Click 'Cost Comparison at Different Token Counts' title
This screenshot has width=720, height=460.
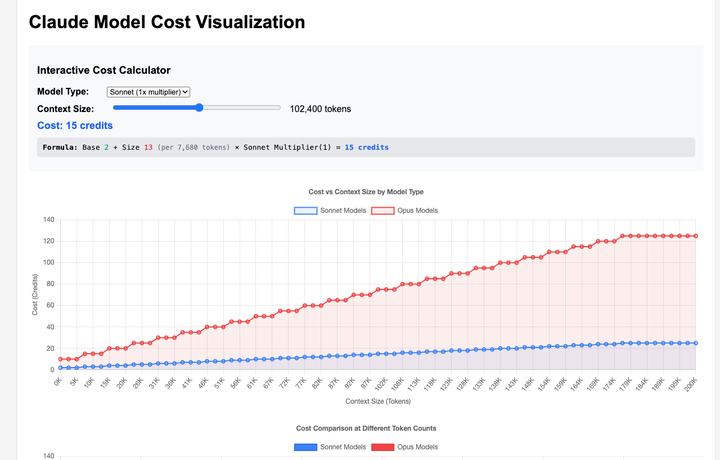(366, 428)
